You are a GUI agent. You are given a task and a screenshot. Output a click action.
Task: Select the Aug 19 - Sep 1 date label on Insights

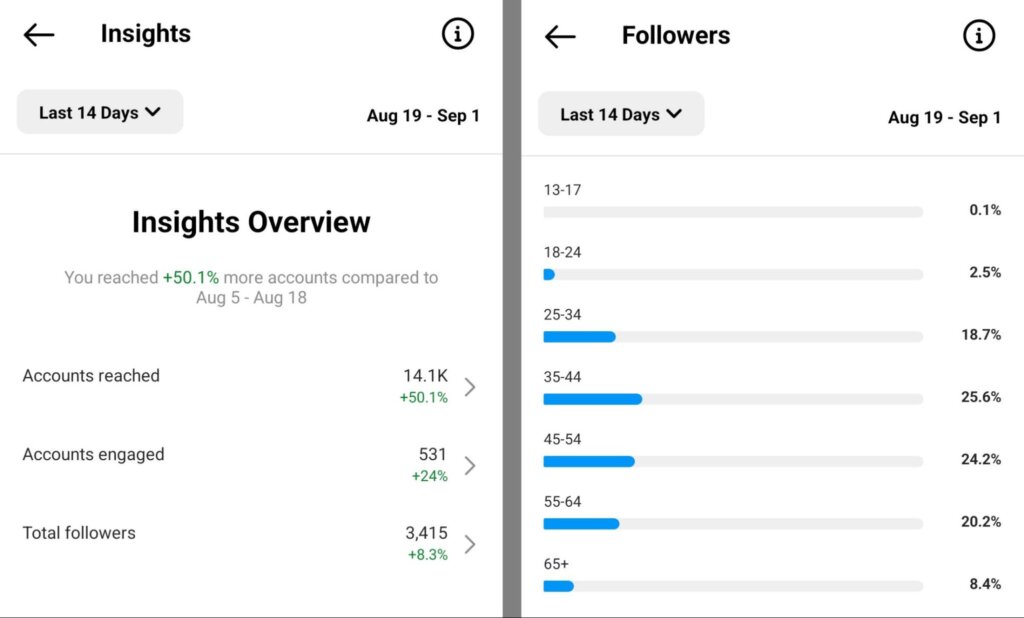point(423,116)
